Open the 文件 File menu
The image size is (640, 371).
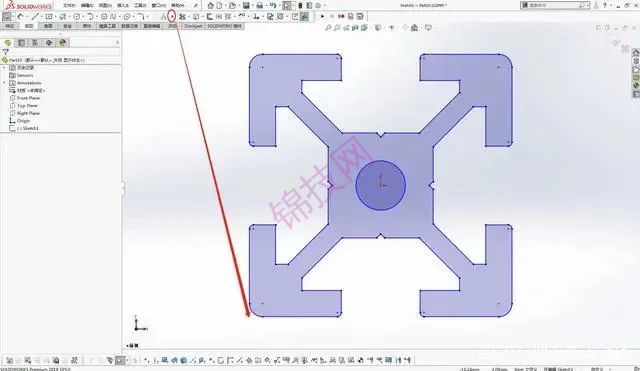69,5
